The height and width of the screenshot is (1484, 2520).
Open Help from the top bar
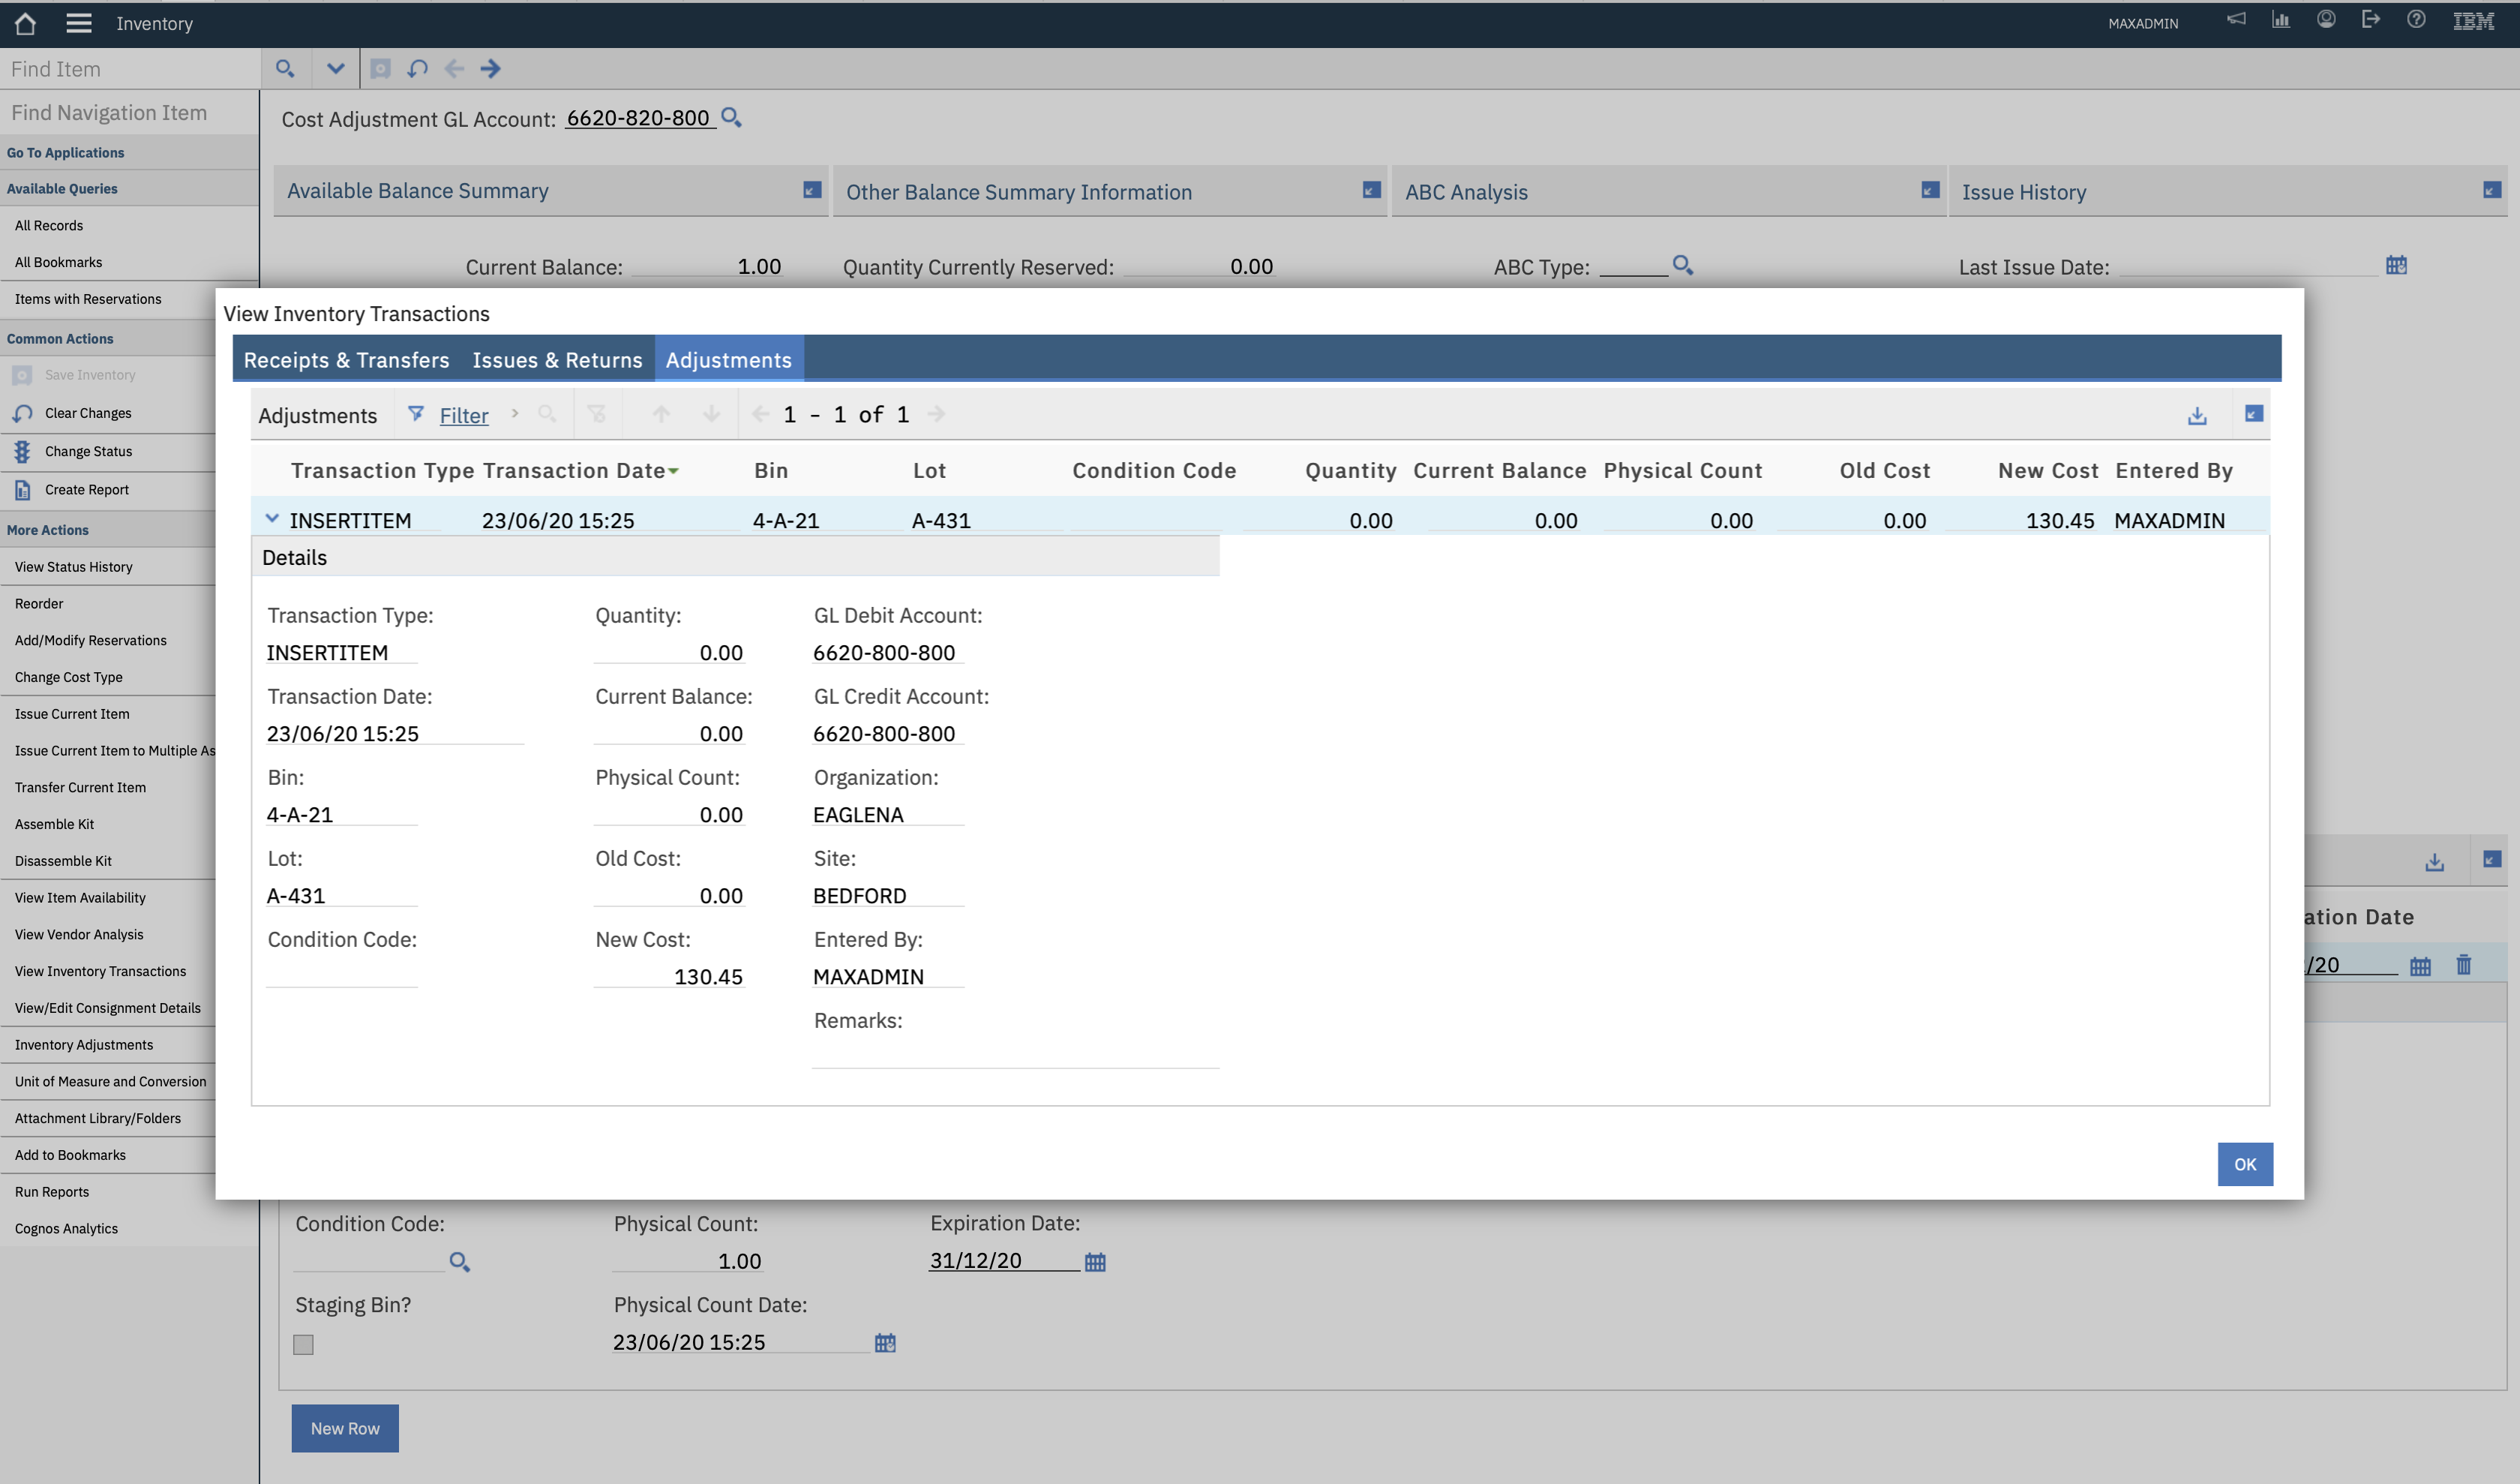click(2417, 20)
